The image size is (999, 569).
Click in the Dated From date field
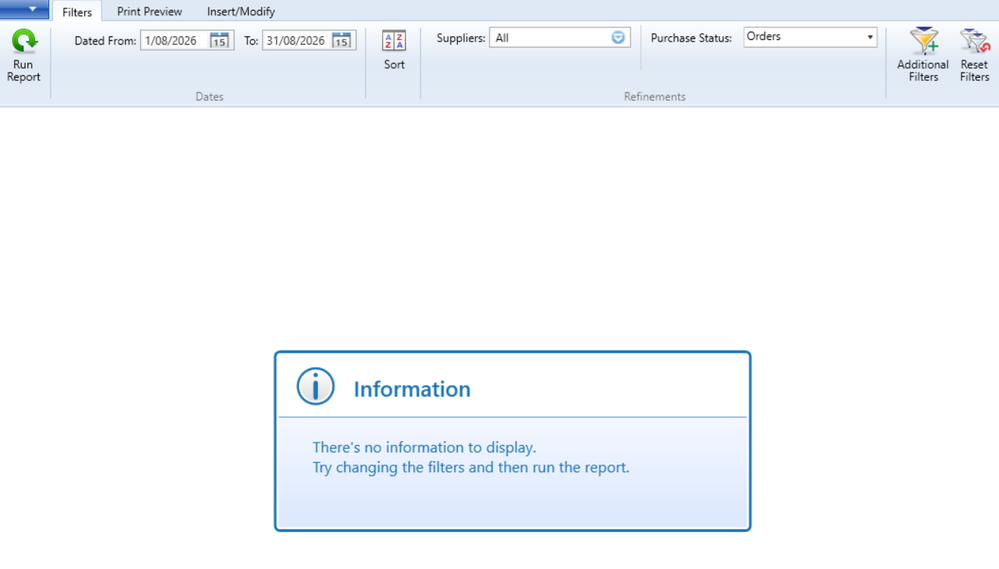click(175, 40)
